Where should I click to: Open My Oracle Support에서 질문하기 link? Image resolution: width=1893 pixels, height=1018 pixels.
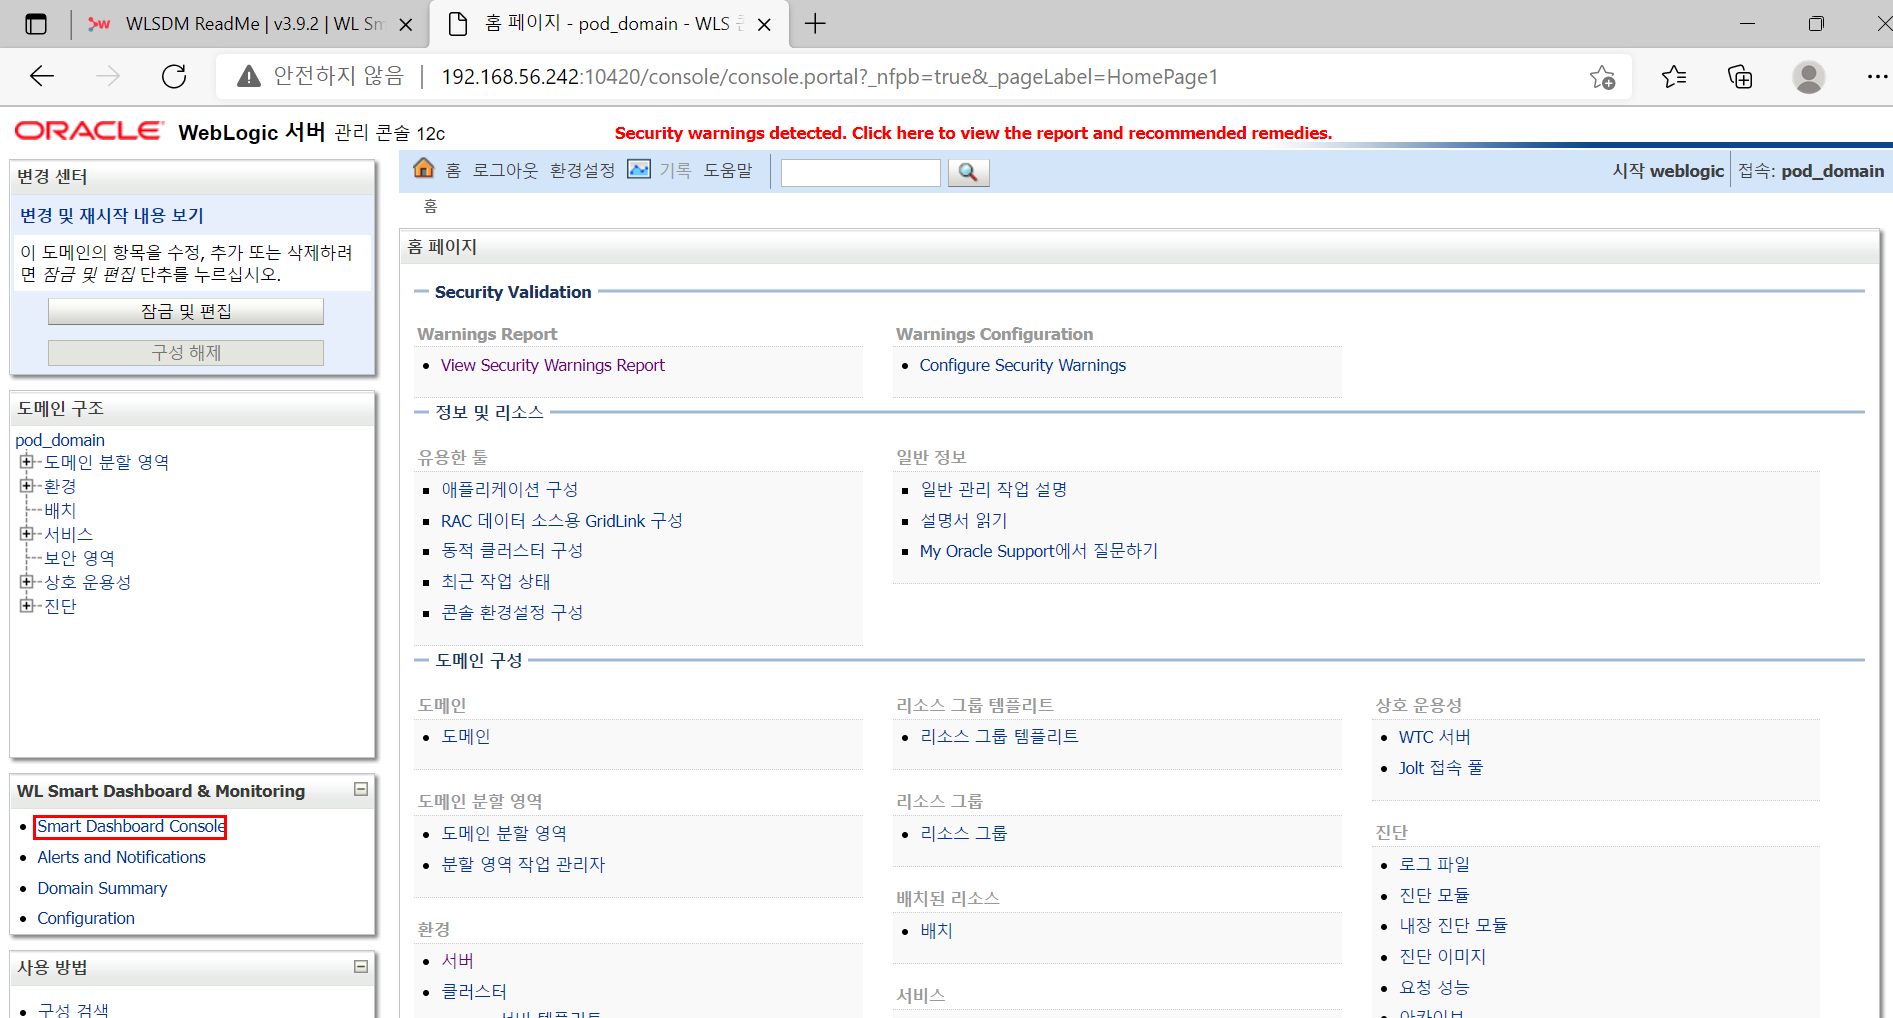point(1039,550)
